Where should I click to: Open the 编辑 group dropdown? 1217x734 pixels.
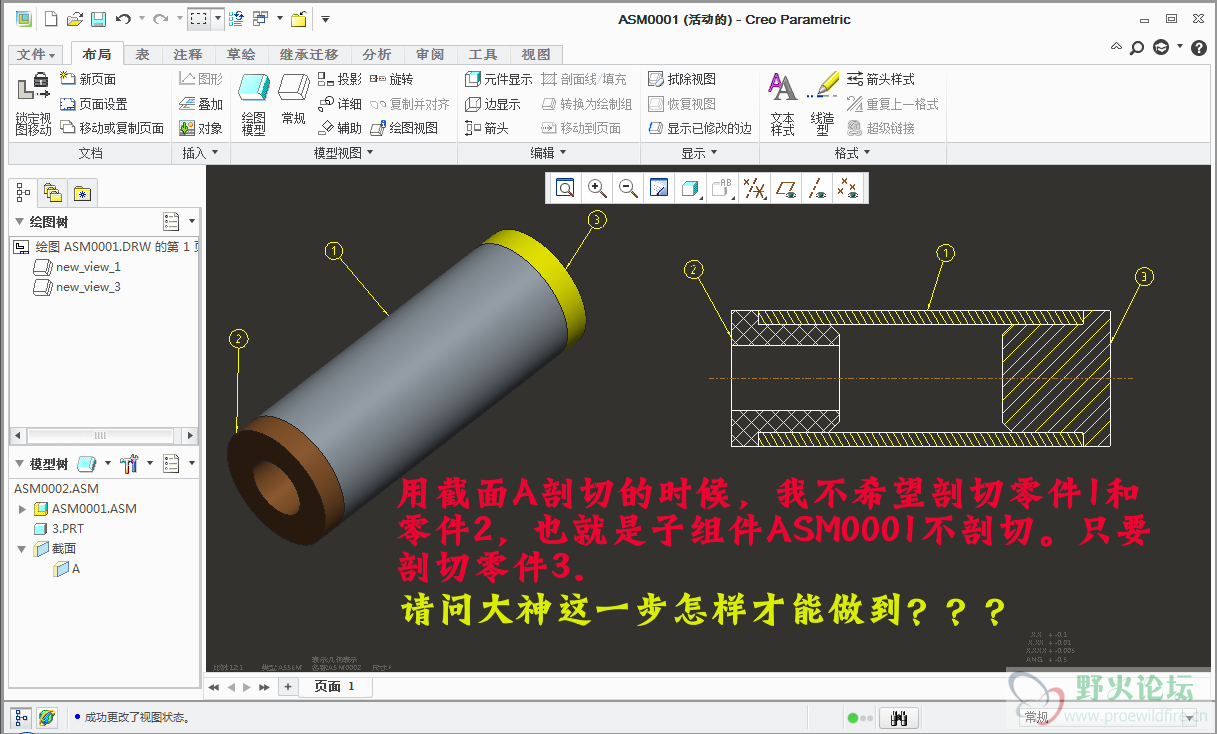(x=548, y=153)
